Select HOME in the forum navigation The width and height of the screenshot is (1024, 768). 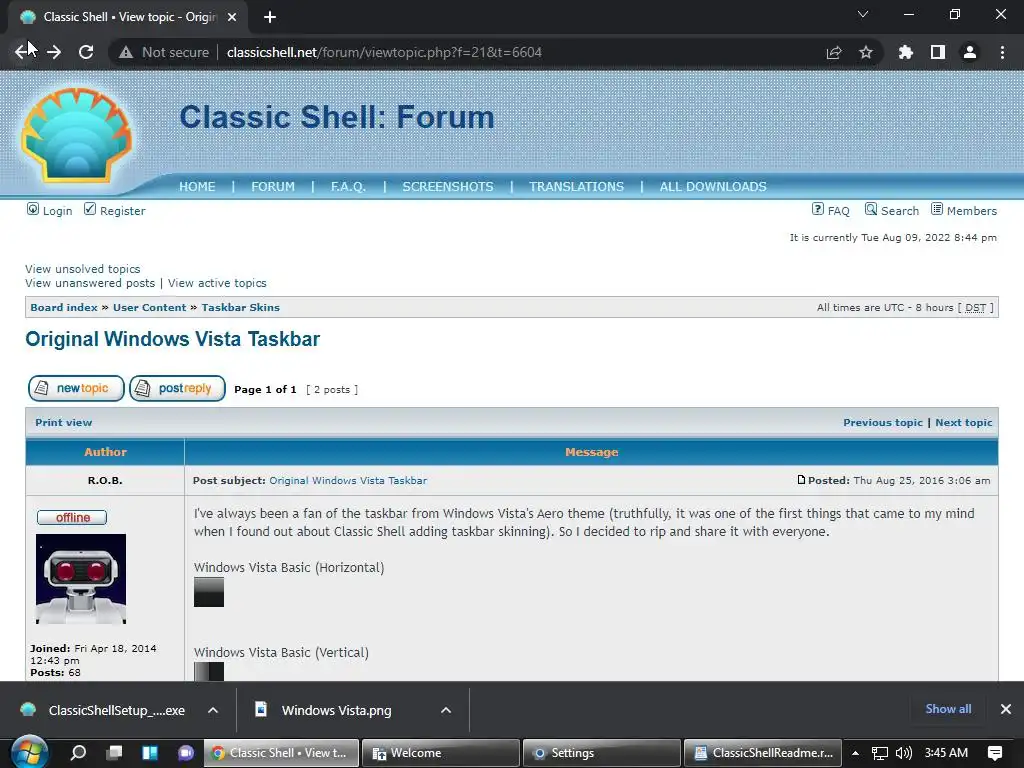(197, 186)
